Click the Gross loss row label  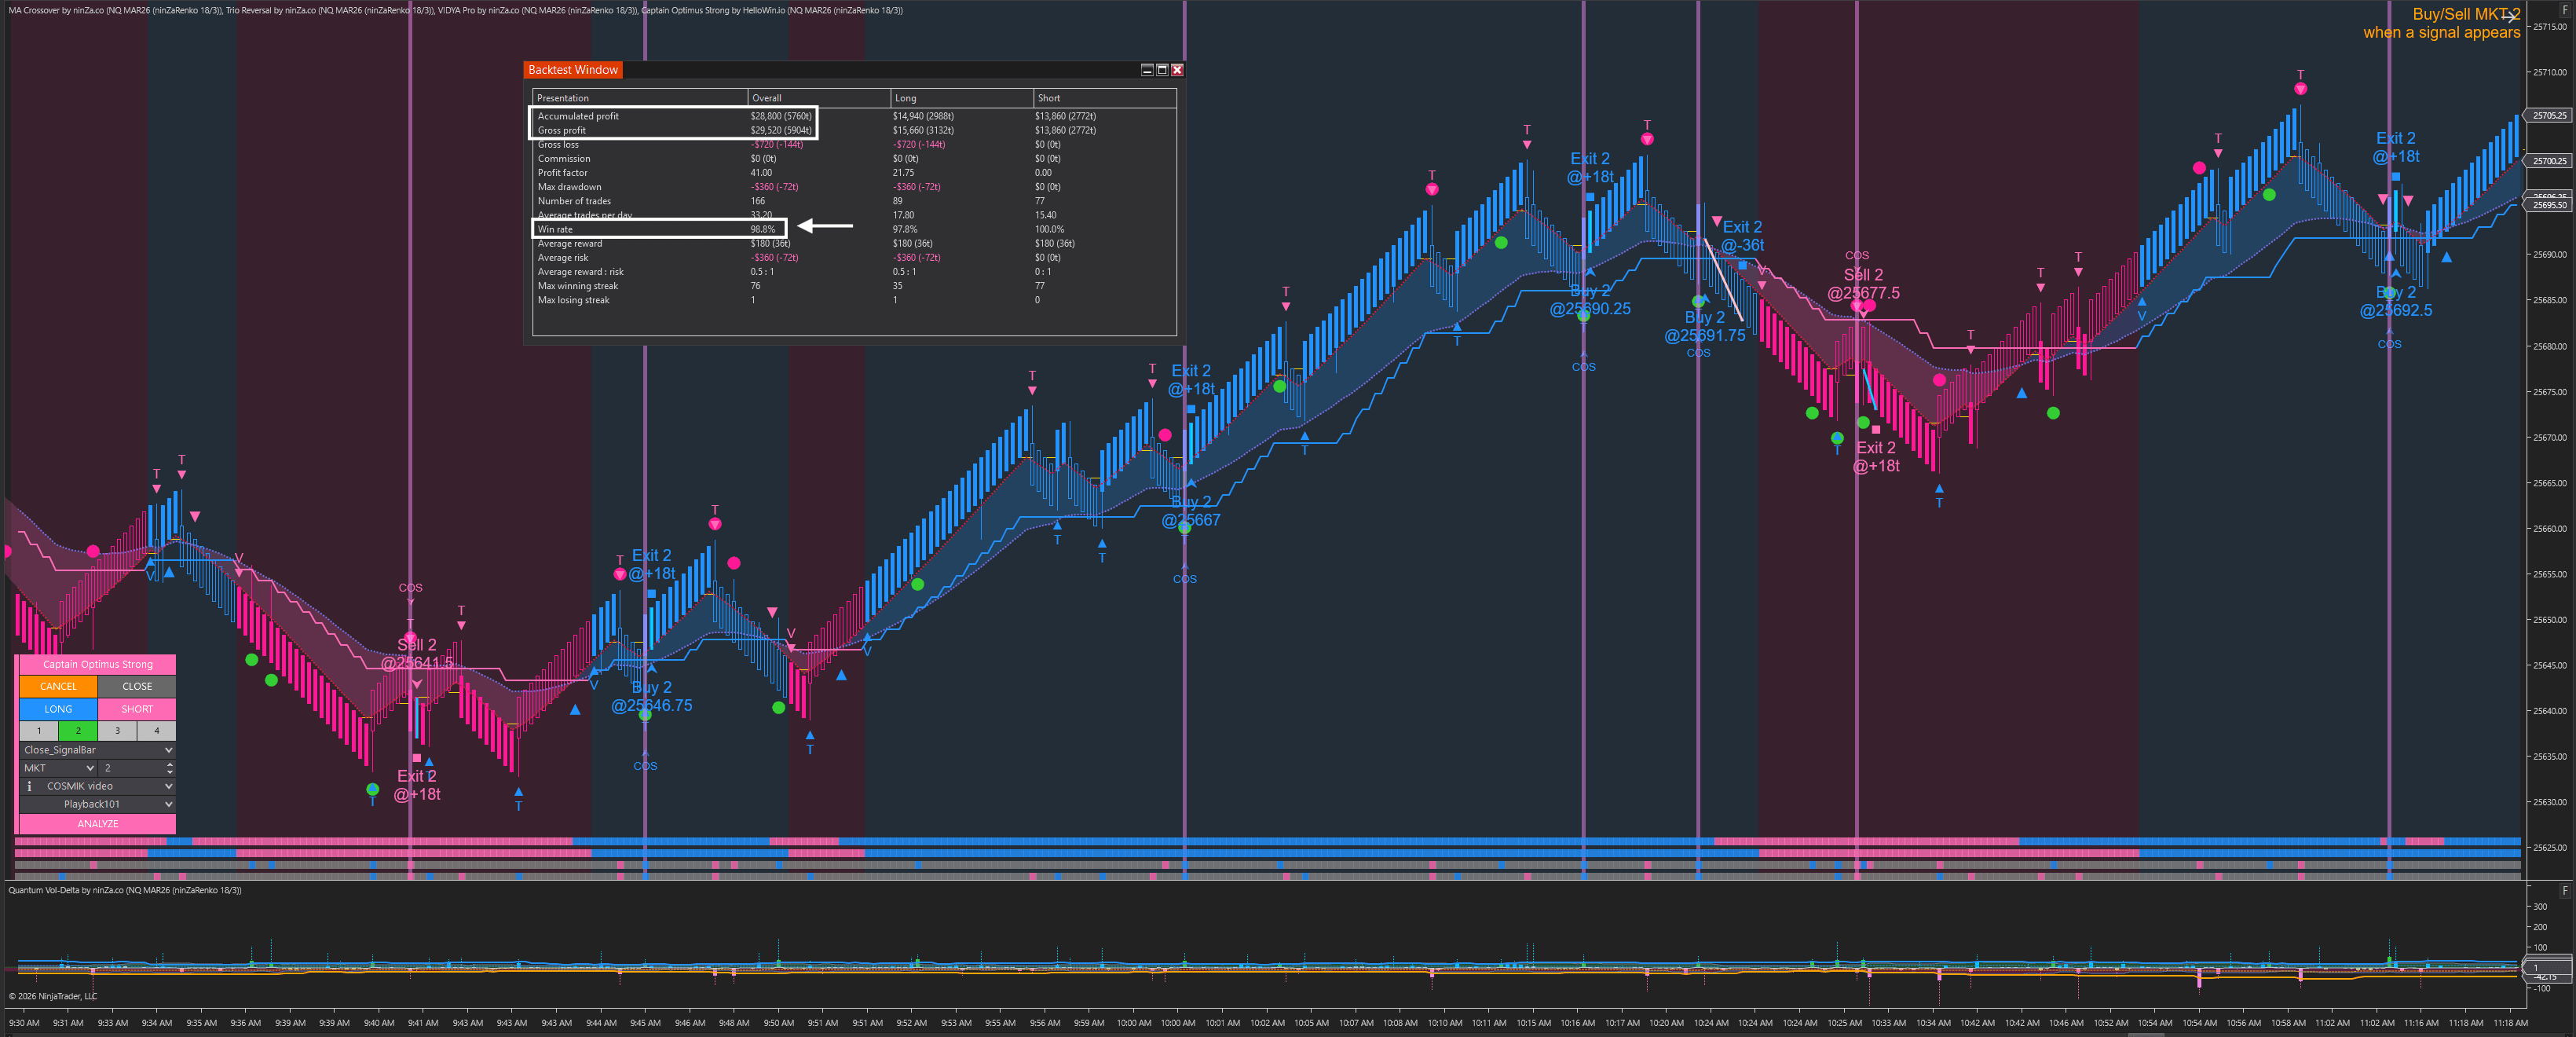[x=558, y=144]
